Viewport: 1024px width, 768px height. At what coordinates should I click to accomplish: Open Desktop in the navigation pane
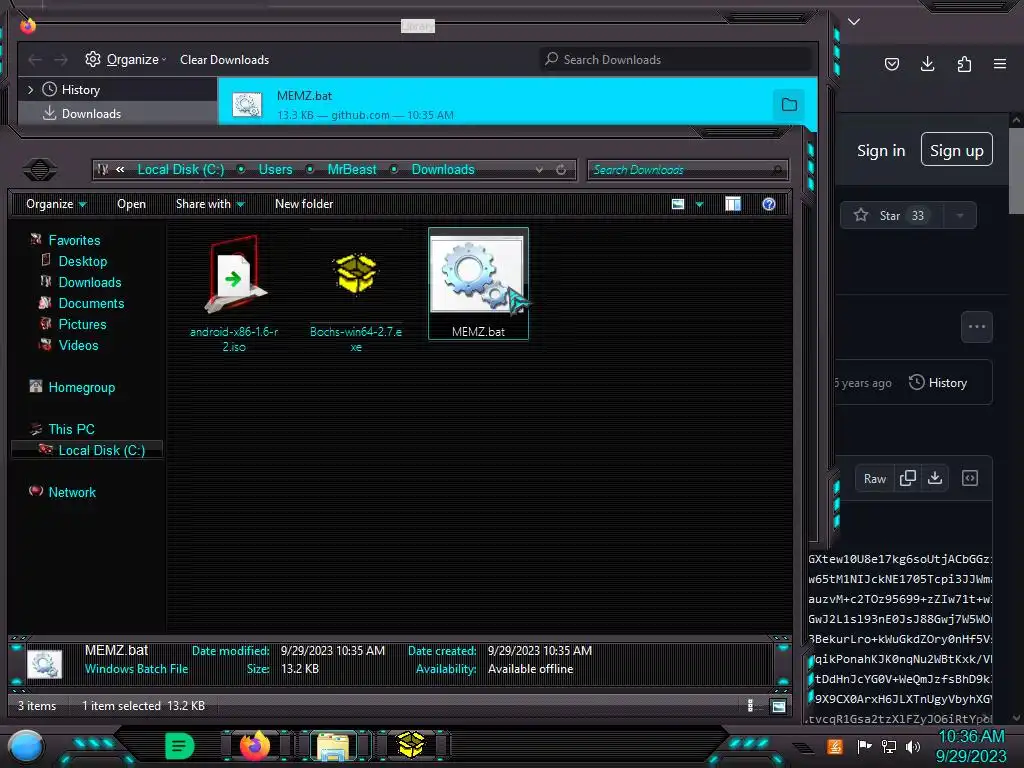pyautogui.click(x=82, y=261)
